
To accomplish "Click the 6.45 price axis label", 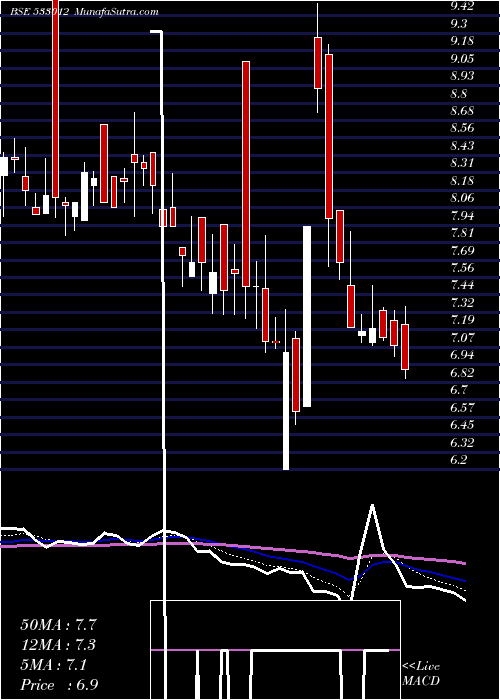I will [x=462, y=424].
